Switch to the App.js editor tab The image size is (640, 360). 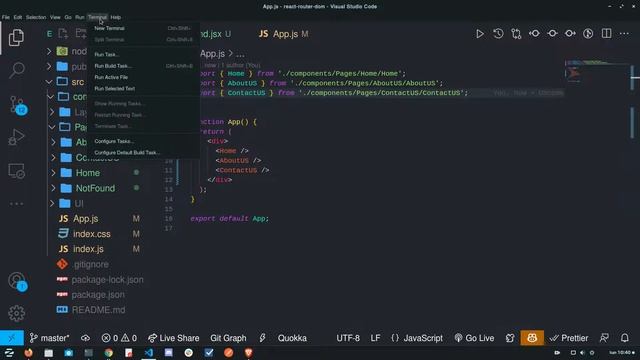pos(284,34)
